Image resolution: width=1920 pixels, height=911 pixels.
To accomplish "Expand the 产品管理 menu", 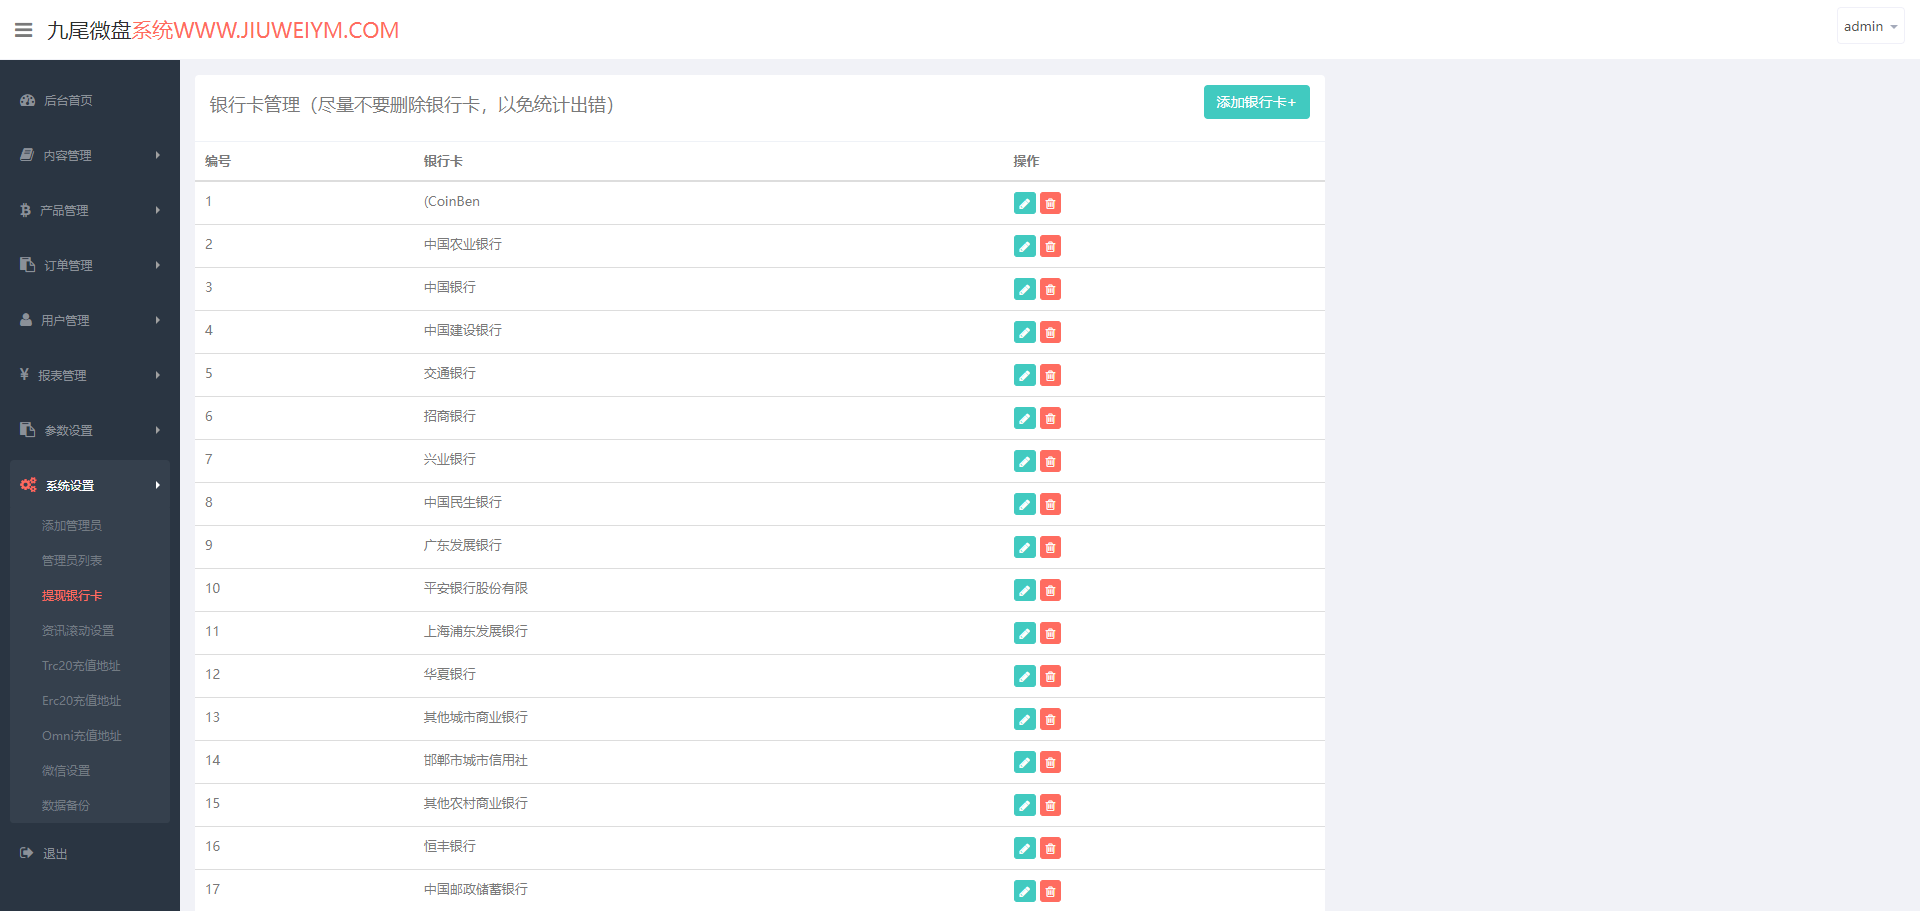I will coord(90,210).
